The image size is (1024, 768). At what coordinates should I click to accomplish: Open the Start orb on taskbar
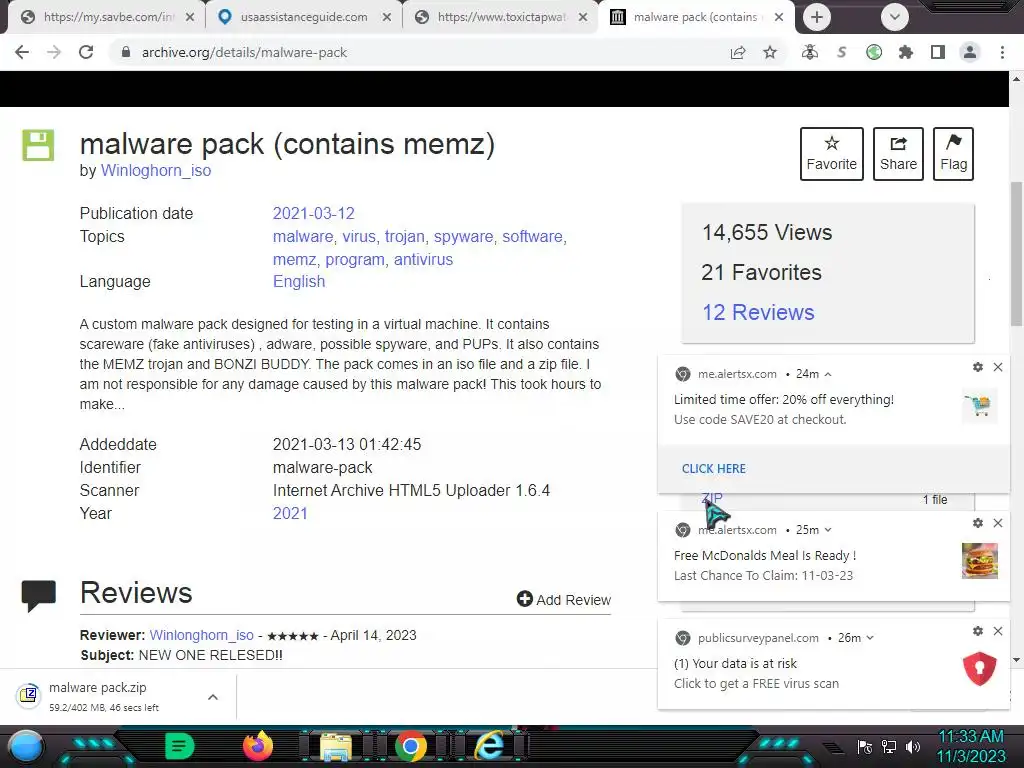(x=26, y=746)
